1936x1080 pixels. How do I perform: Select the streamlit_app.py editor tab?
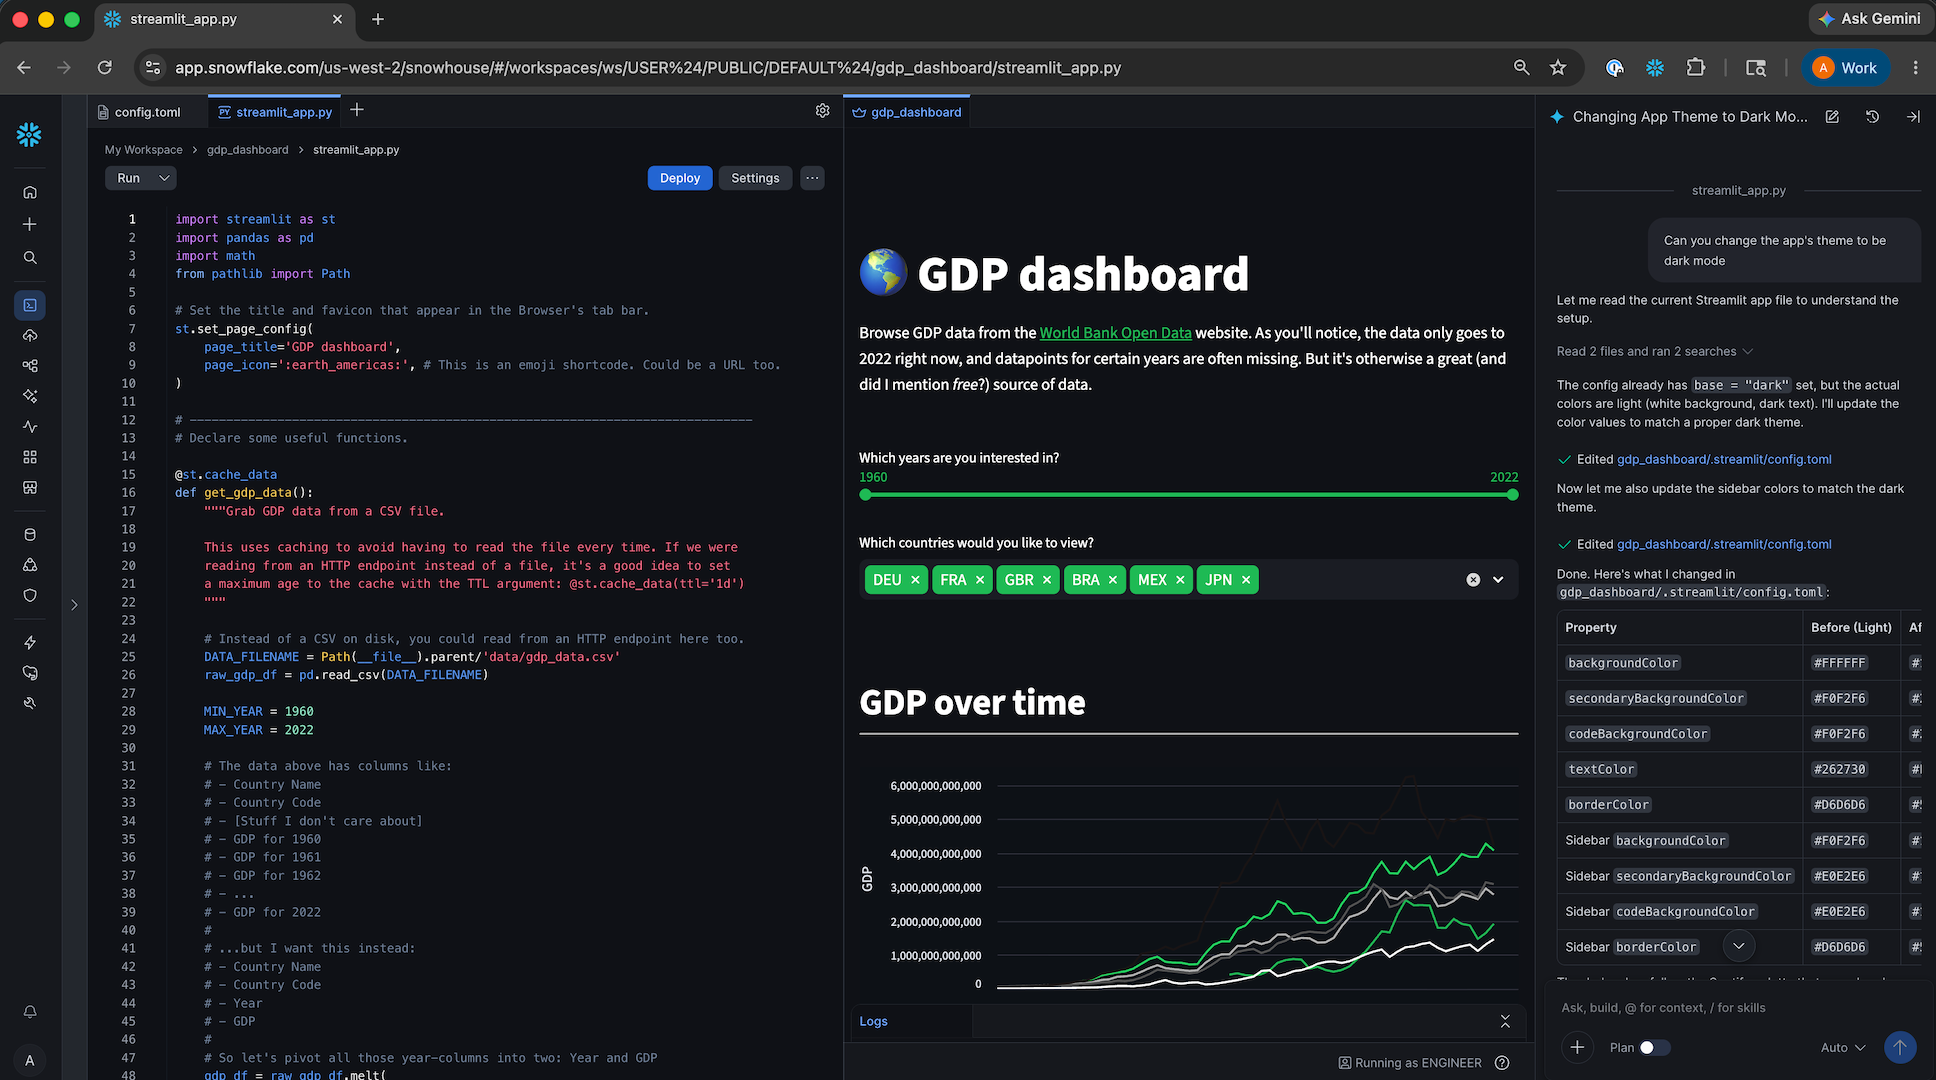275,112
